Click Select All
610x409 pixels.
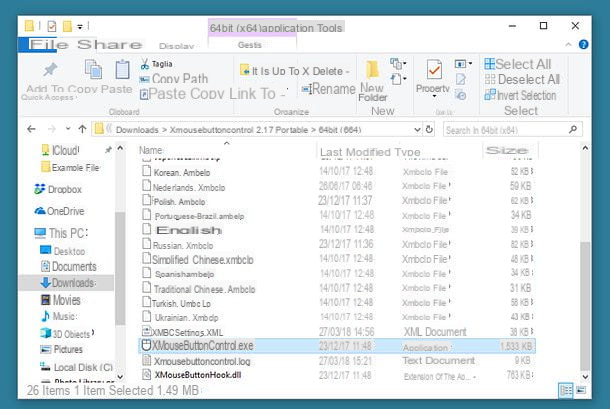517,64
